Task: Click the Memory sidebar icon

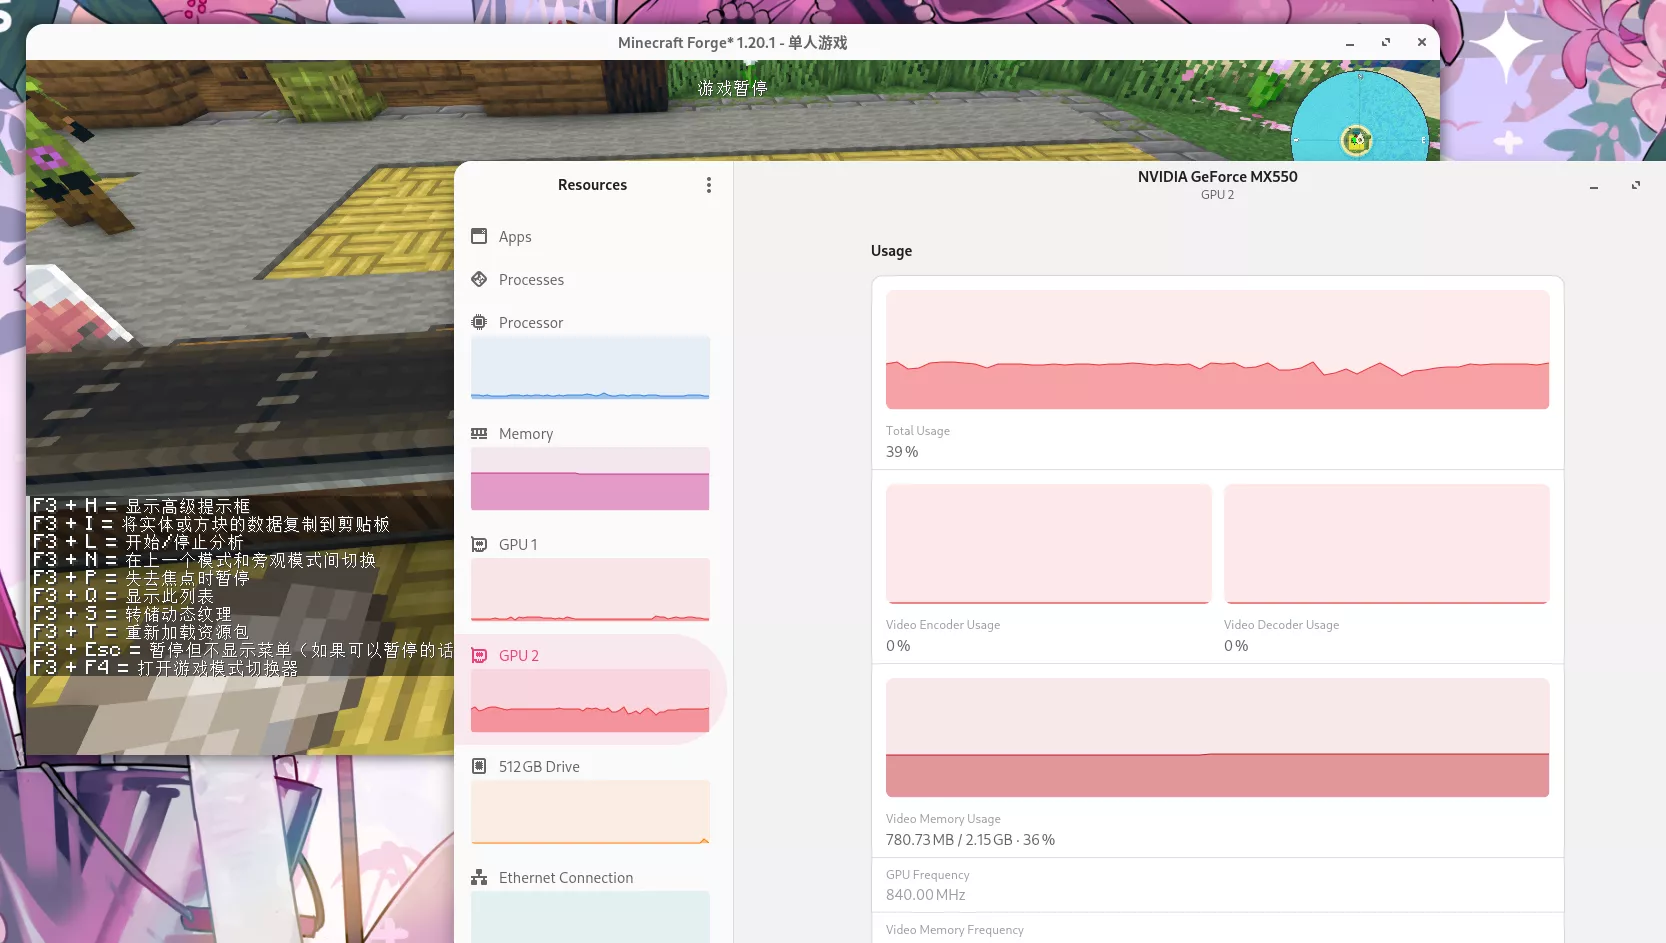Action: 479,433
